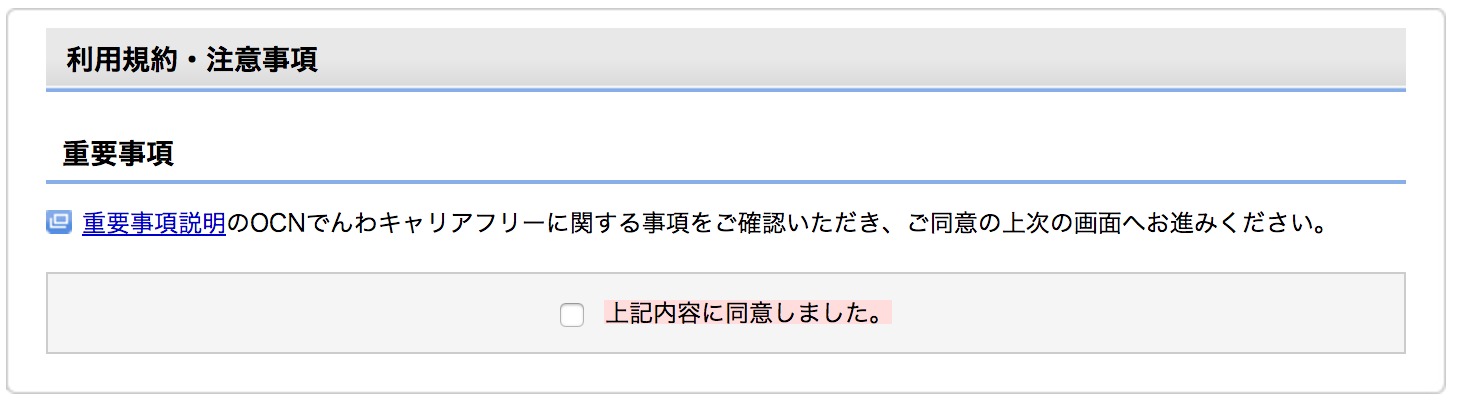Screen dimensions: 1458x402
Task: Click the new-window icon beside 重要事項説明
Action: pyautogui.click(x=59, y=222)
